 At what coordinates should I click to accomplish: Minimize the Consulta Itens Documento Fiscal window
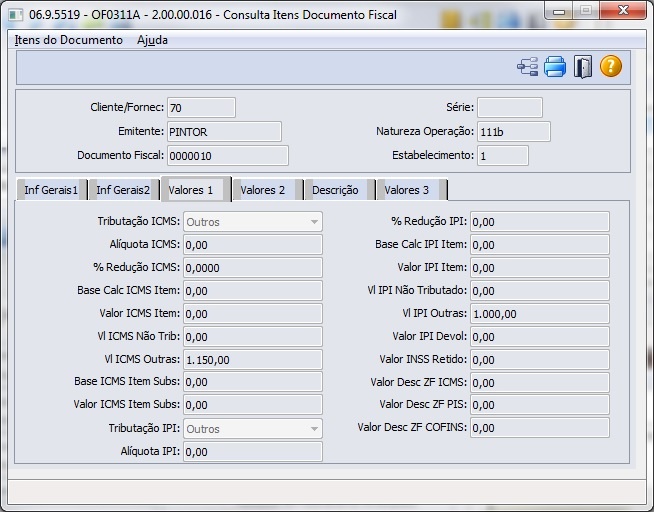click(x=559, y=11)
